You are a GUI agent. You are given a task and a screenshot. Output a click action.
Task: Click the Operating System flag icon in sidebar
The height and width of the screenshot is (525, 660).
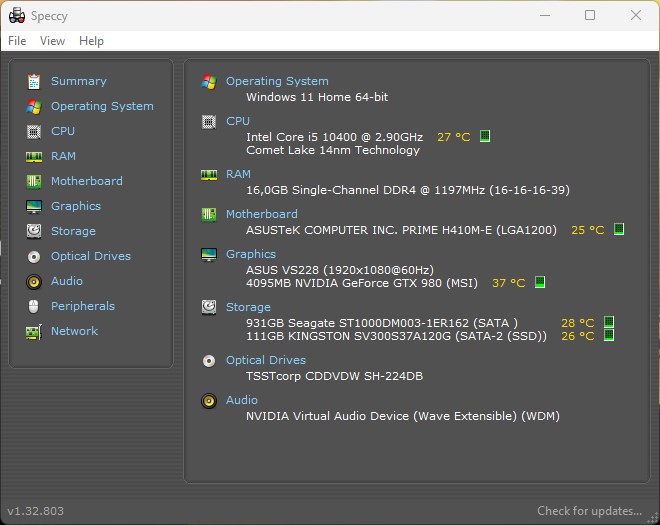pos(34,107)
